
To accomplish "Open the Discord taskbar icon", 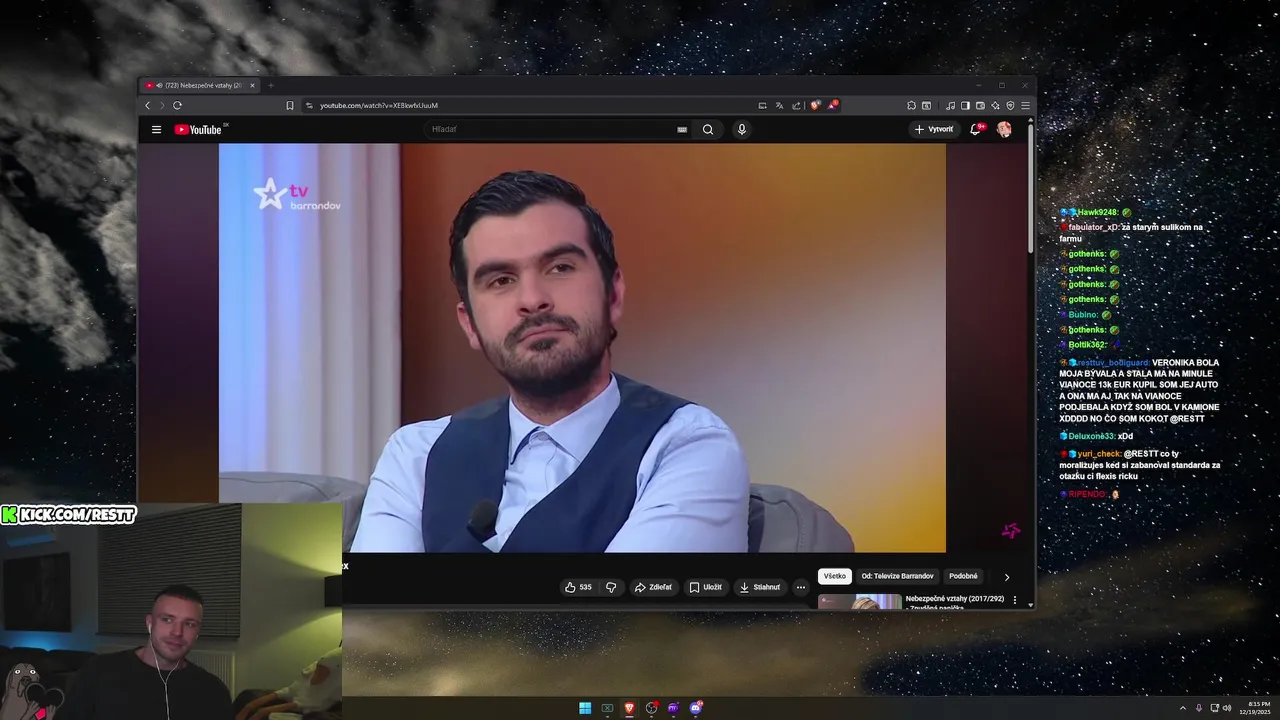I will click(695, 708).
